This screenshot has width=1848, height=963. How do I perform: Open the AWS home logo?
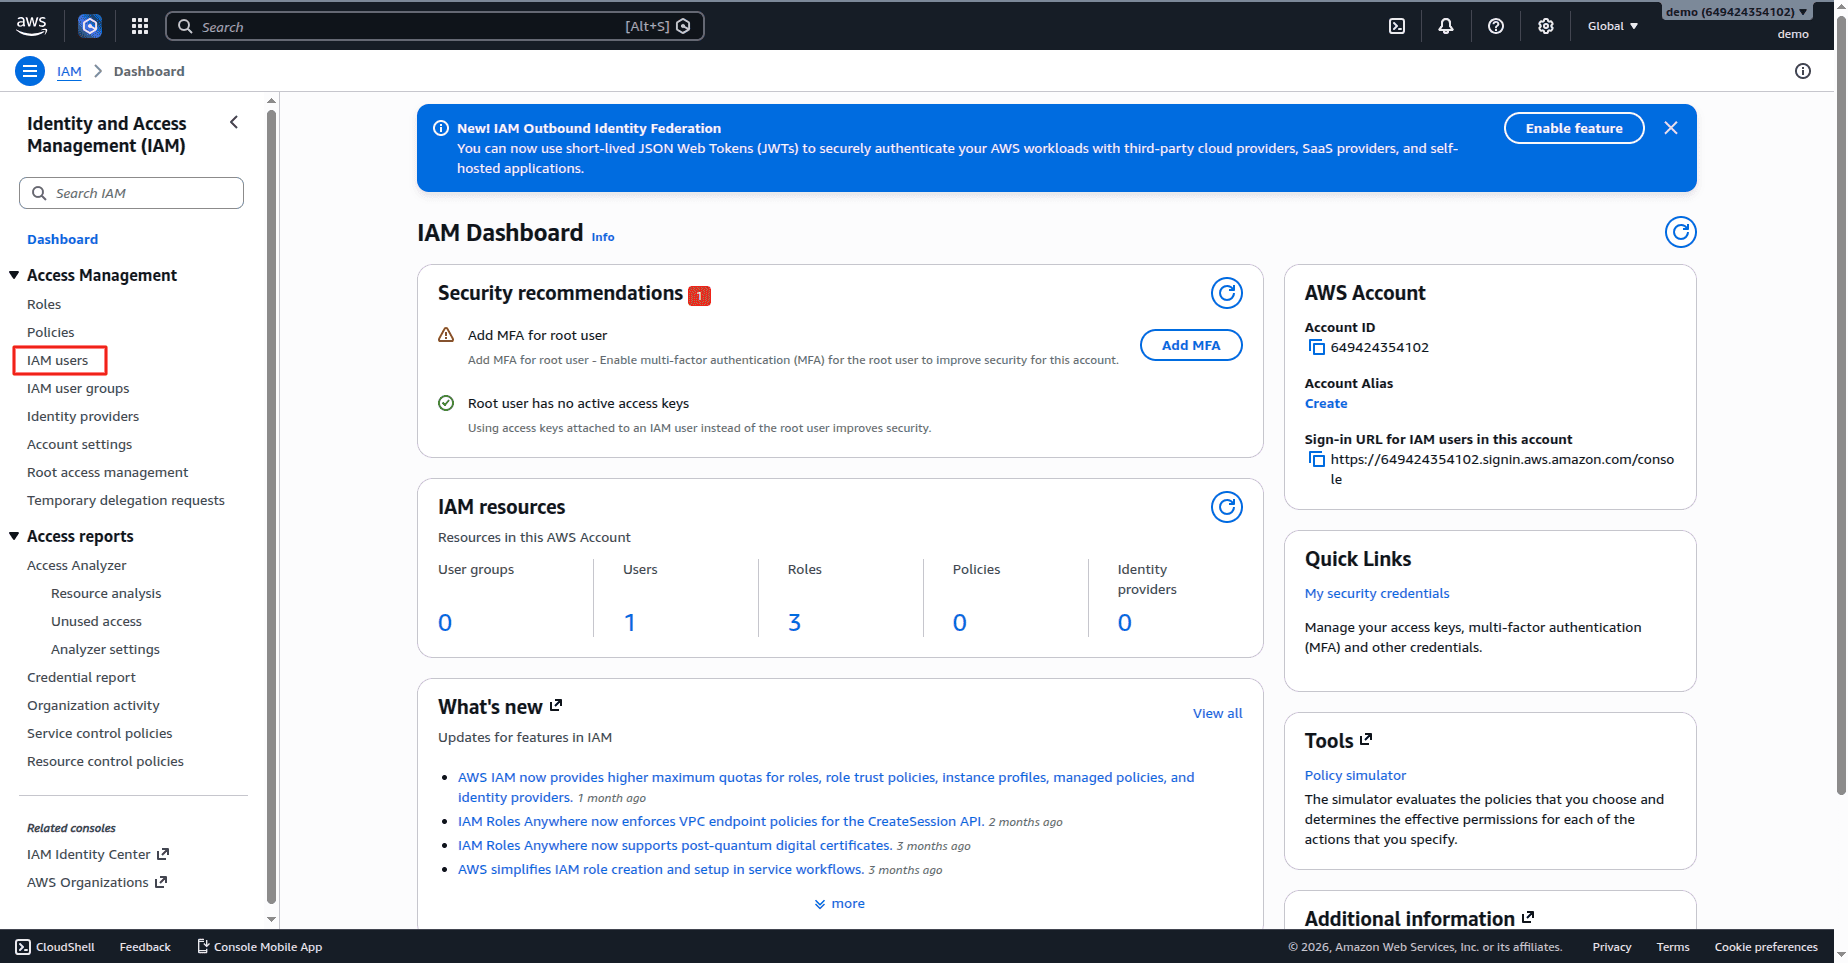click(31, 25)
